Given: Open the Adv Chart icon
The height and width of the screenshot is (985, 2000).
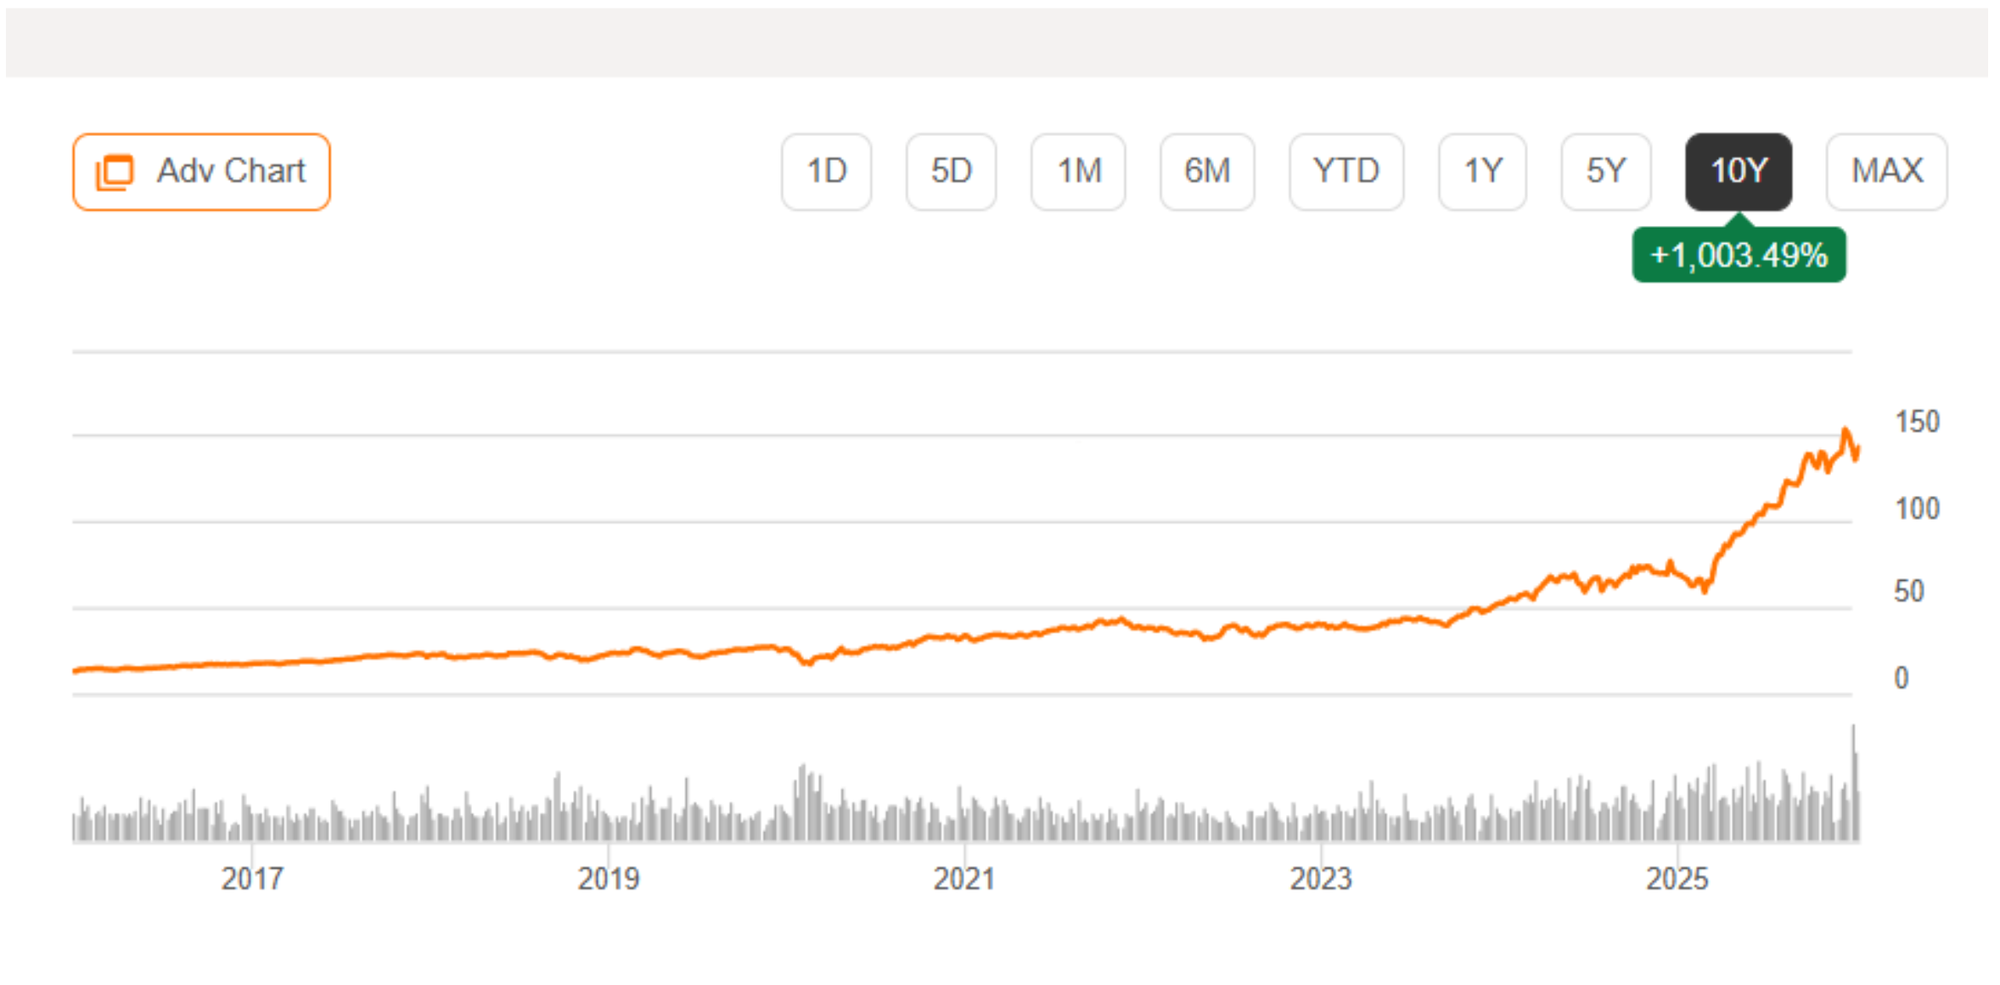Looking at the screenshot, I should [x=115, y=172].
